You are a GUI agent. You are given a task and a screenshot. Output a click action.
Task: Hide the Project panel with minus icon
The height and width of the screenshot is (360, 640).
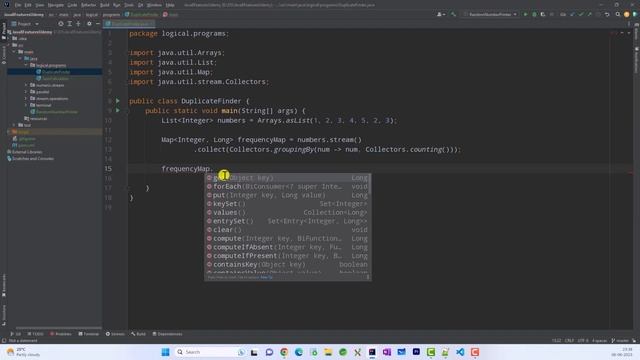click(98, 24)
